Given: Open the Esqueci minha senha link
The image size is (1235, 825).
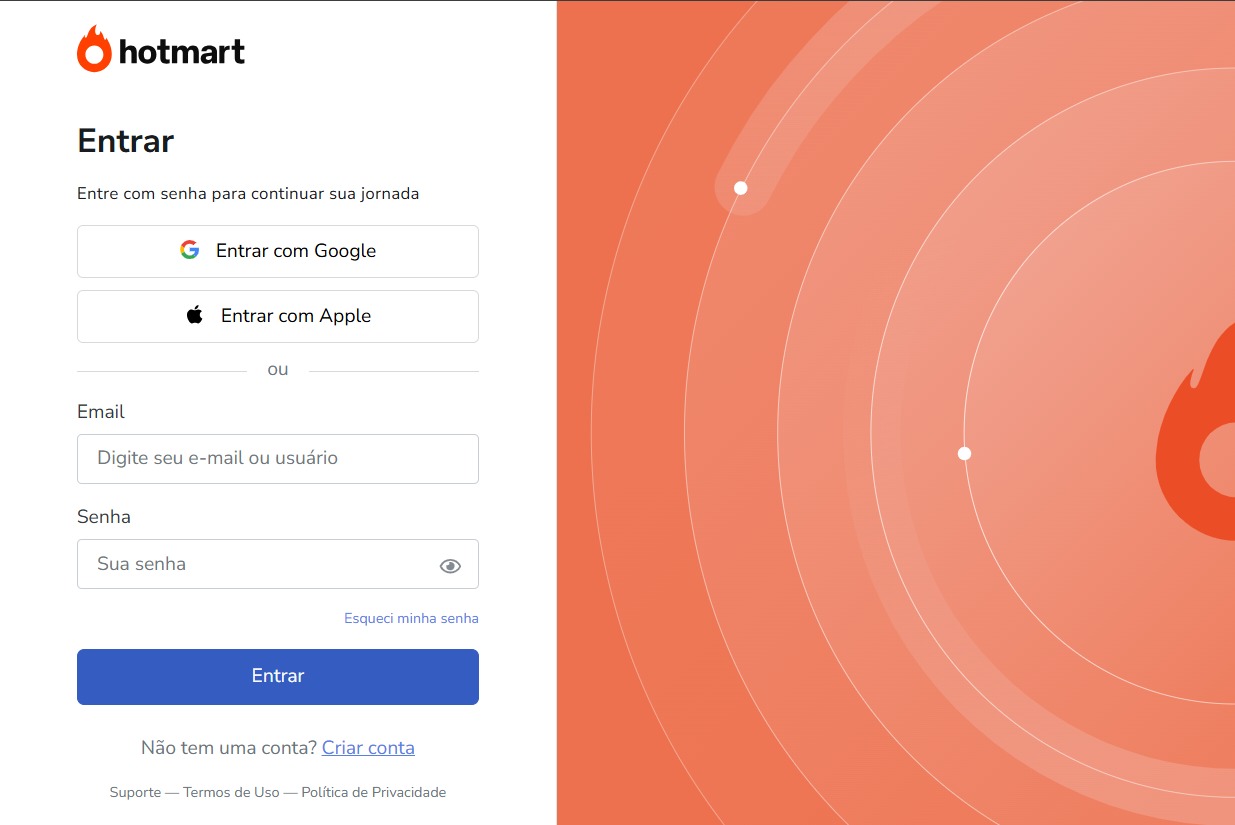Looking at the screenshot, I should (x=411, y=618).
